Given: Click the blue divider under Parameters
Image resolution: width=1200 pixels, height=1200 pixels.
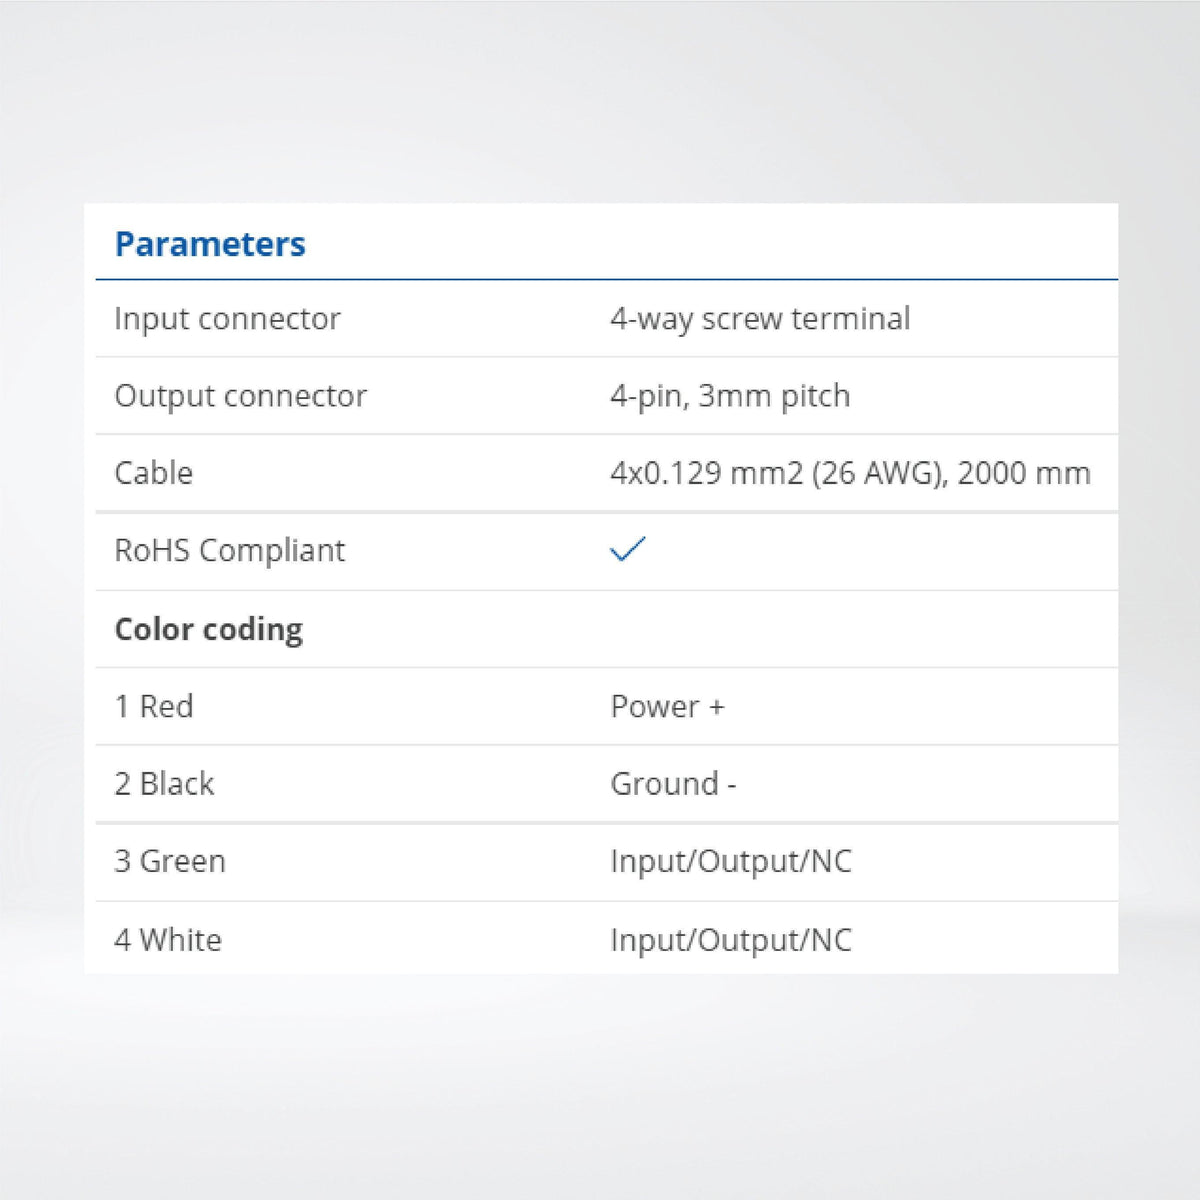Looking at the screenshot, I should (607, 279).
